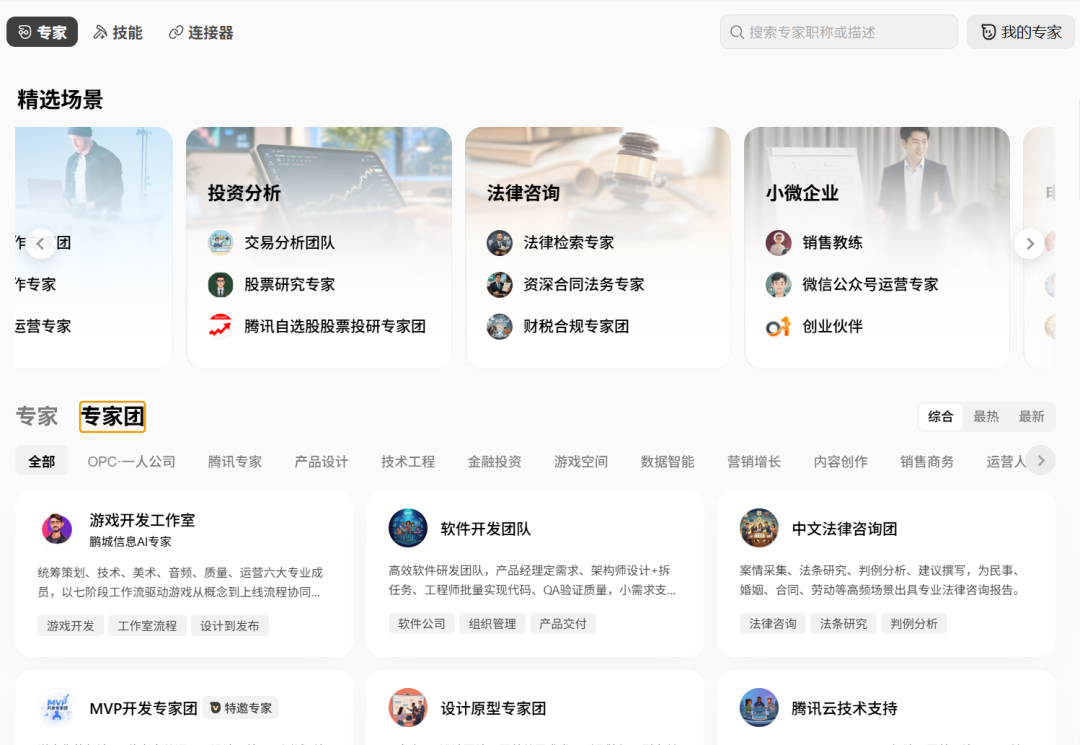The image size is (1080, 745).
Task: Open 软件开发团队 card title
Action: coord(486,529)
